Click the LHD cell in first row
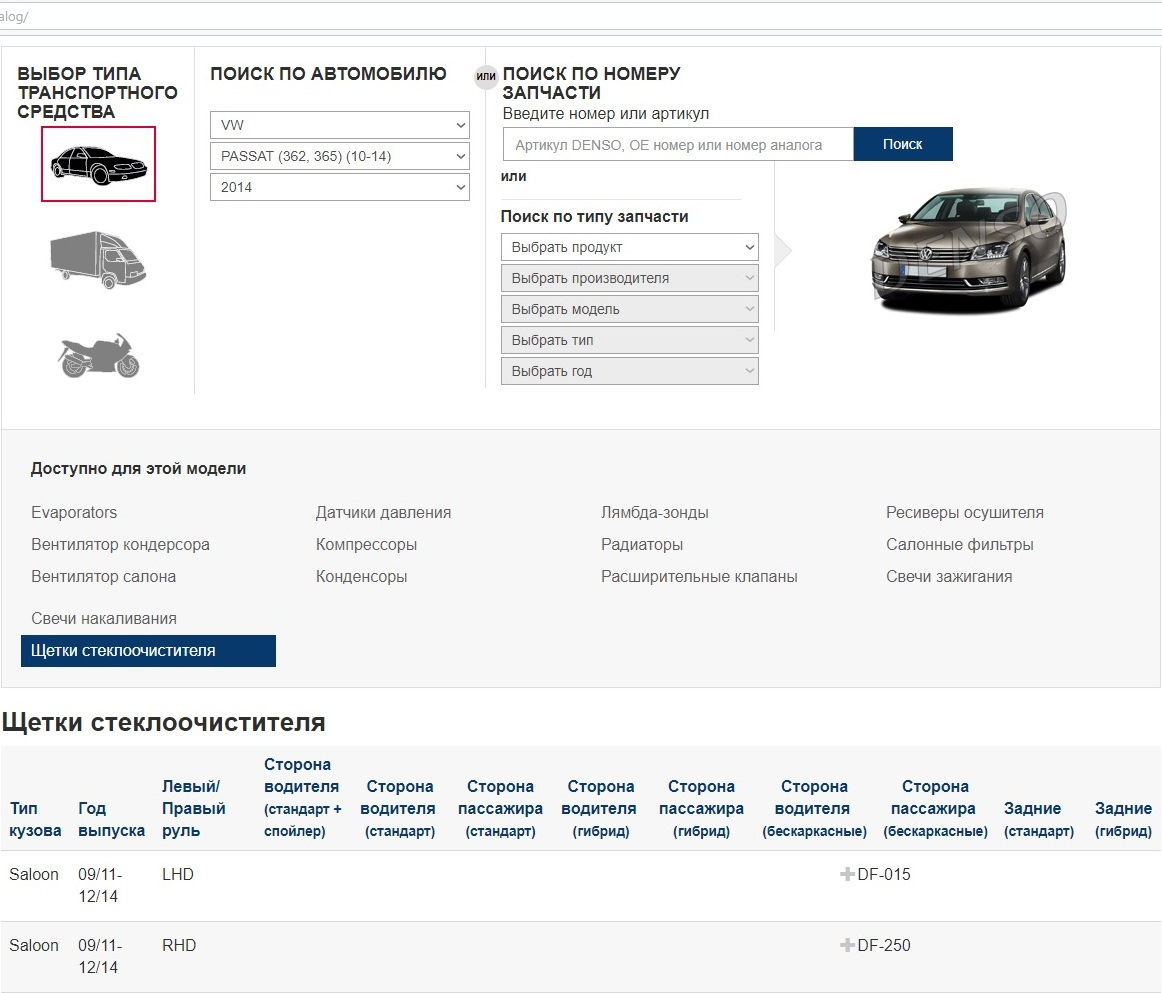This screenshot has height=993, width=1162. (x=178, y=874)
